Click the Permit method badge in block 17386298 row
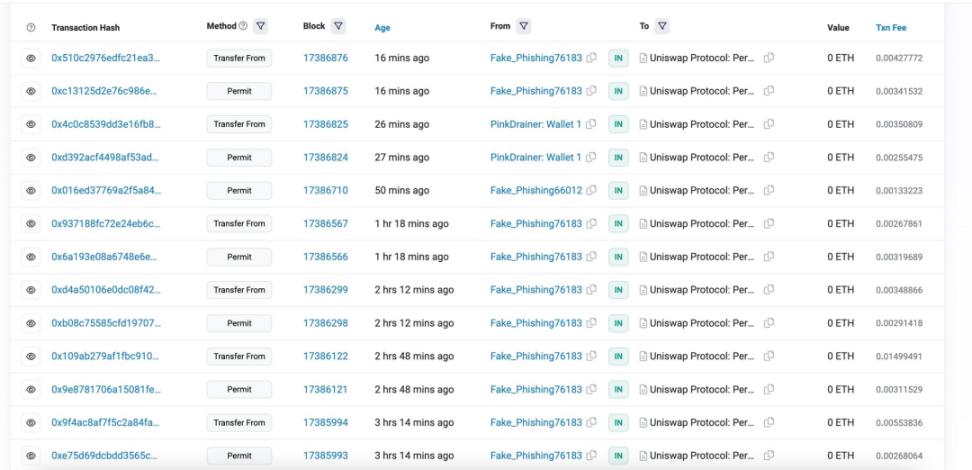Screen dimensions: 972x470 (x=239, y=323)
